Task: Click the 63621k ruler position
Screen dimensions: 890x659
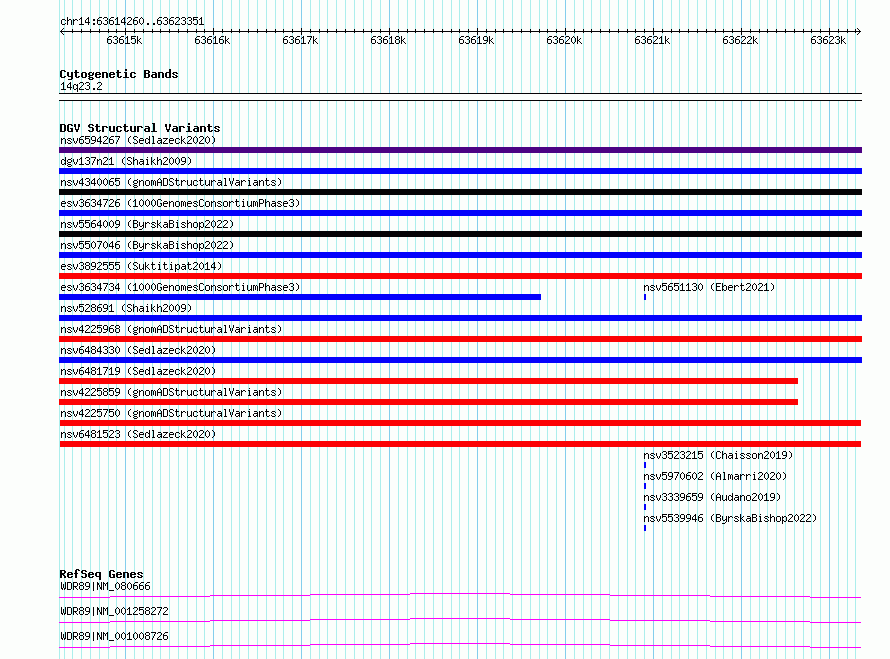Action: pos(652,40)
